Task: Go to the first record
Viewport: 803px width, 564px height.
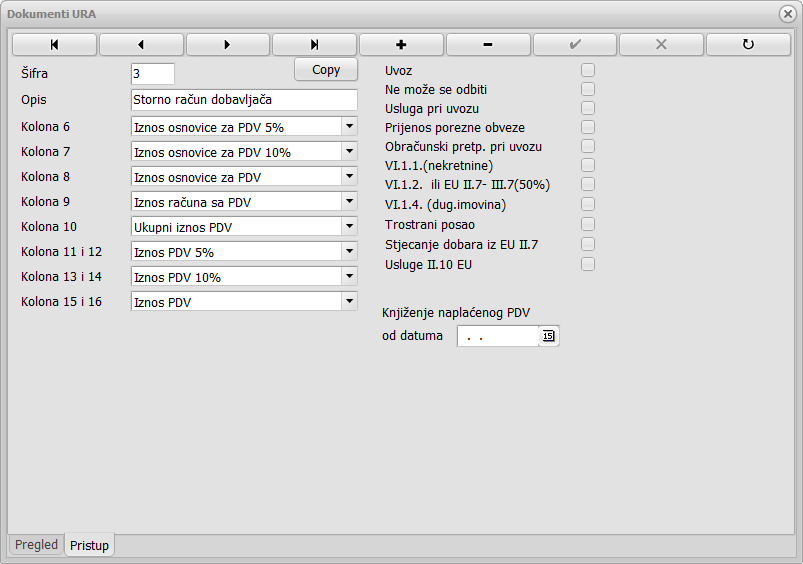Action: coord(54,45)
